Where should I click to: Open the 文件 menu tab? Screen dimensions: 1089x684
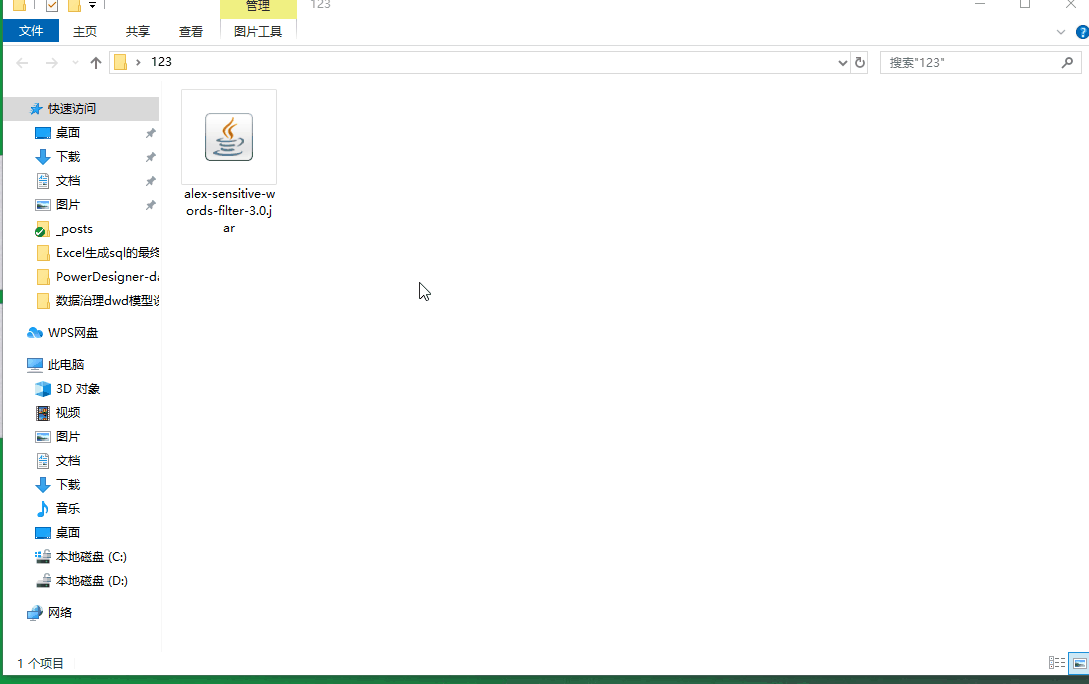31,31
